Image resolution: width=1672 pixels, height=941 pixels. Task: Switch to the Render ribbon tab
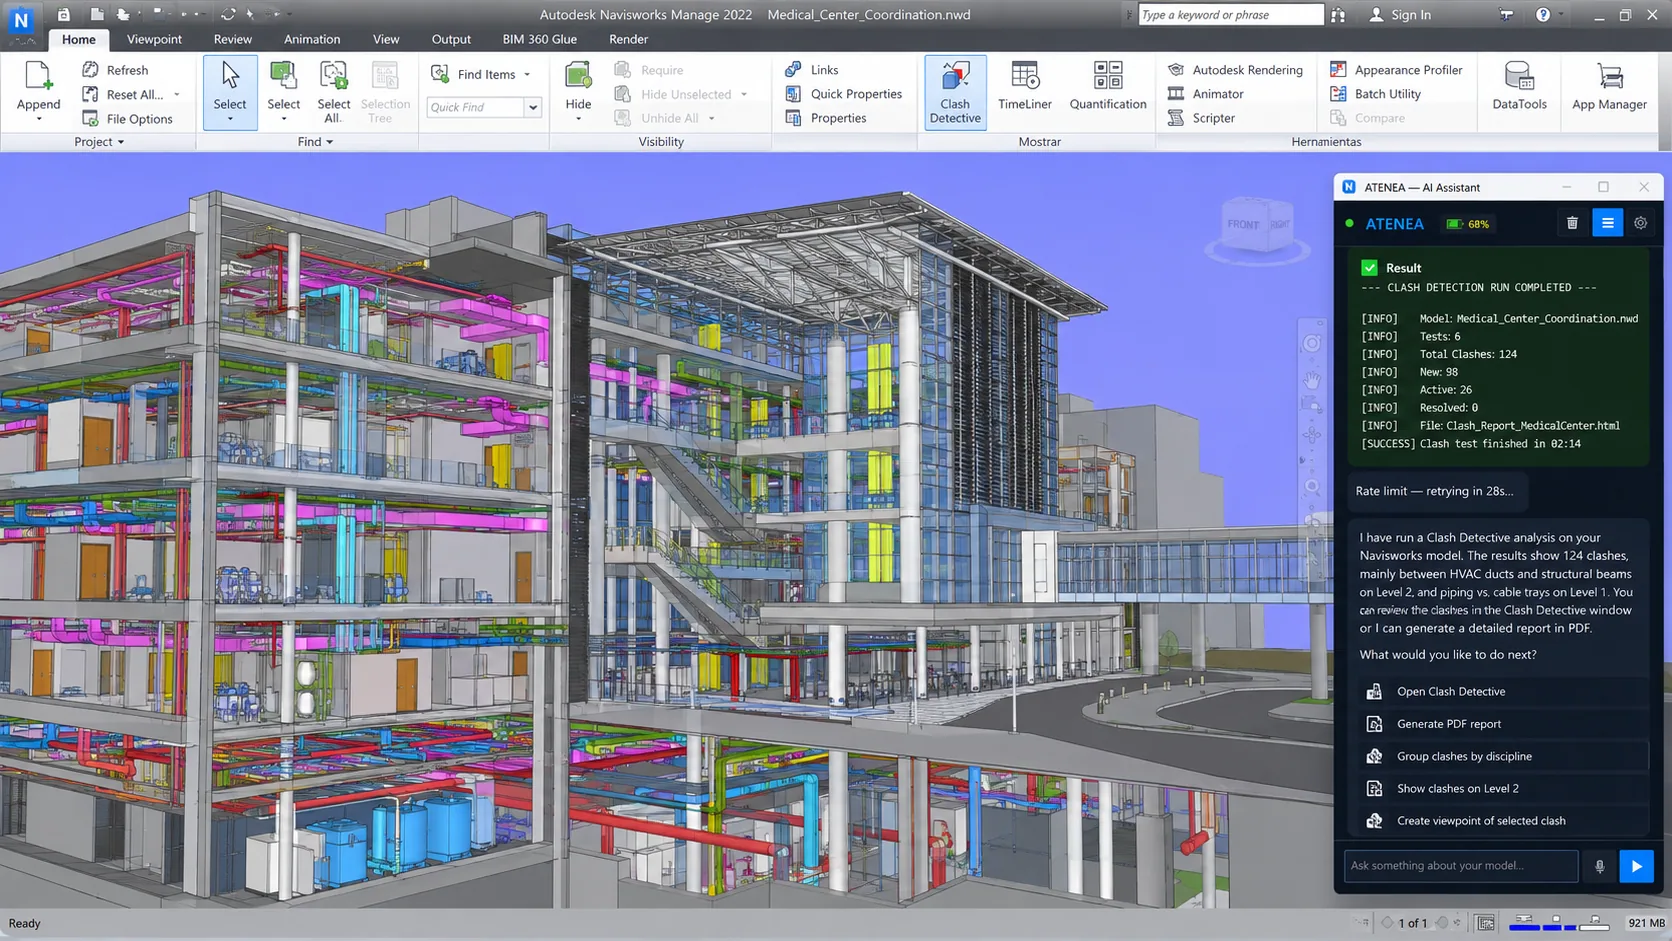pos(628,39)
